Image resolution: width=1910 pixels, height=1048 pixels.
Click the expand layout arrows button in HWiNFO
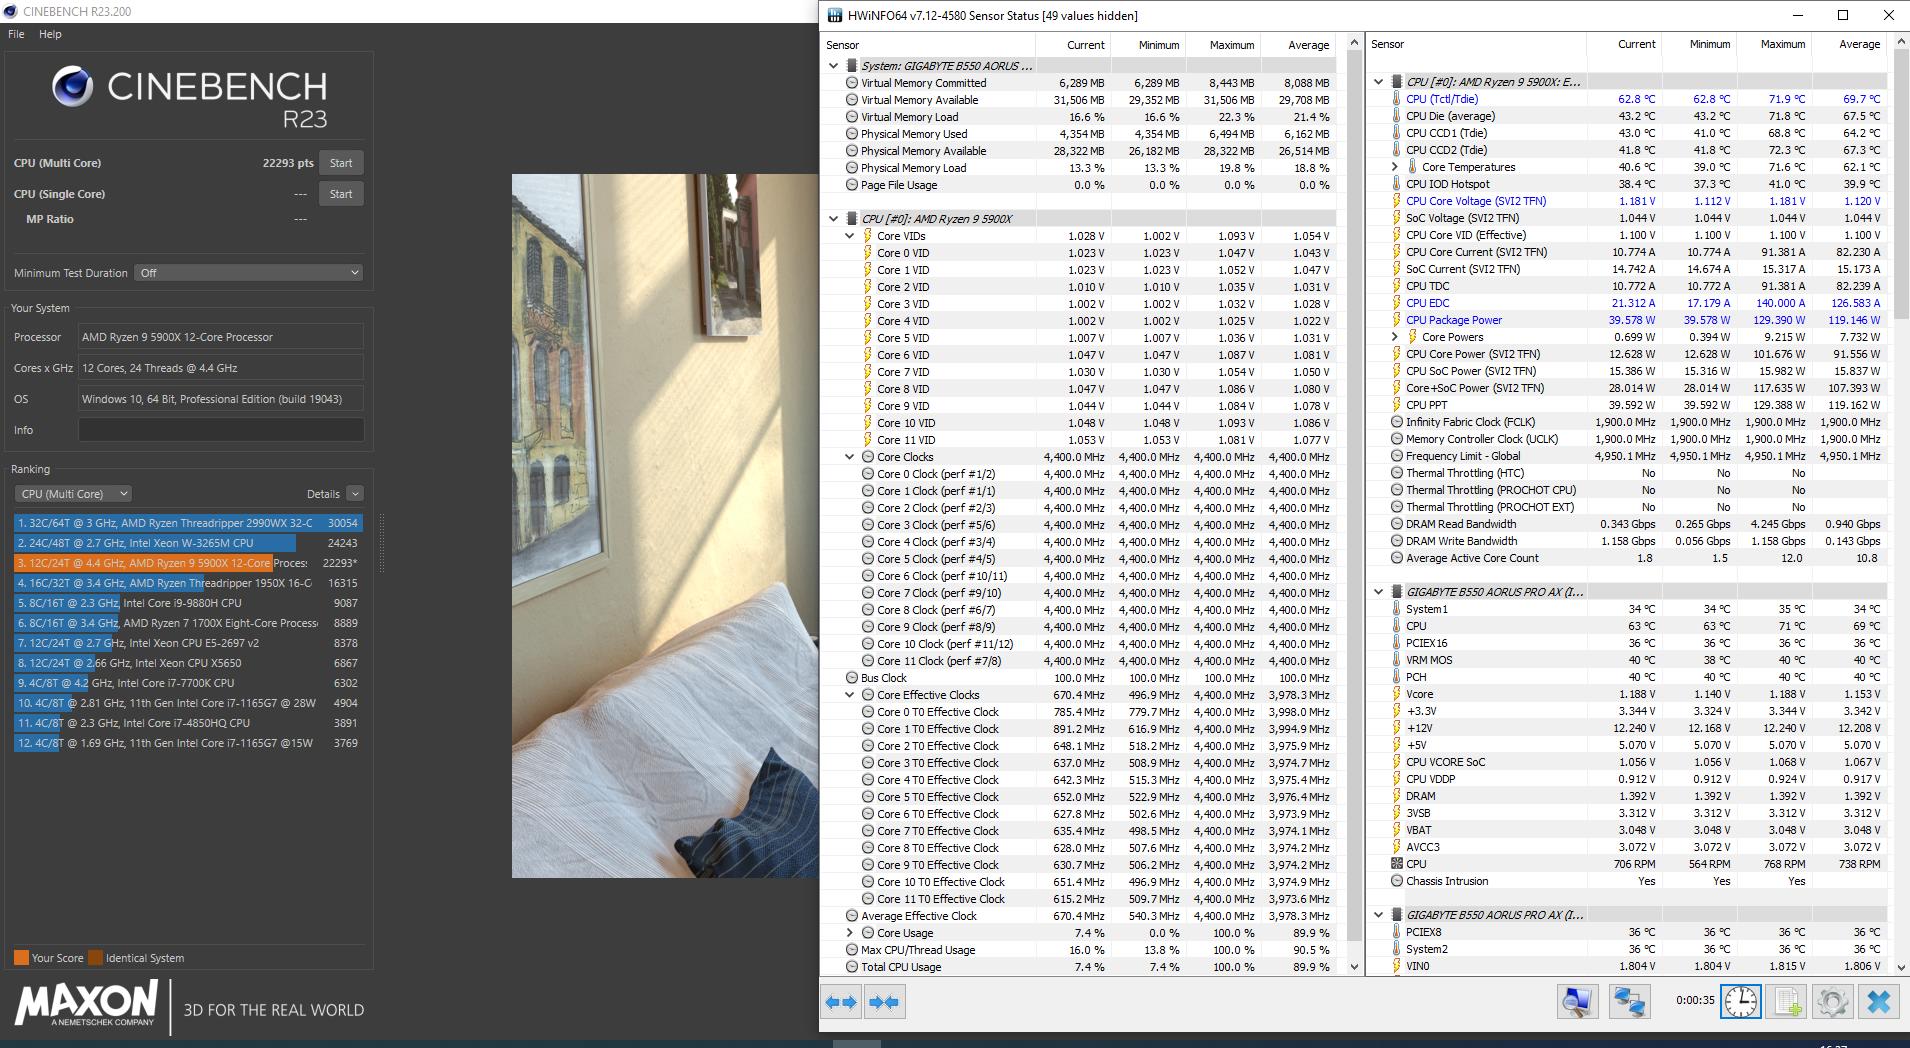click(x=841, y=1002)
